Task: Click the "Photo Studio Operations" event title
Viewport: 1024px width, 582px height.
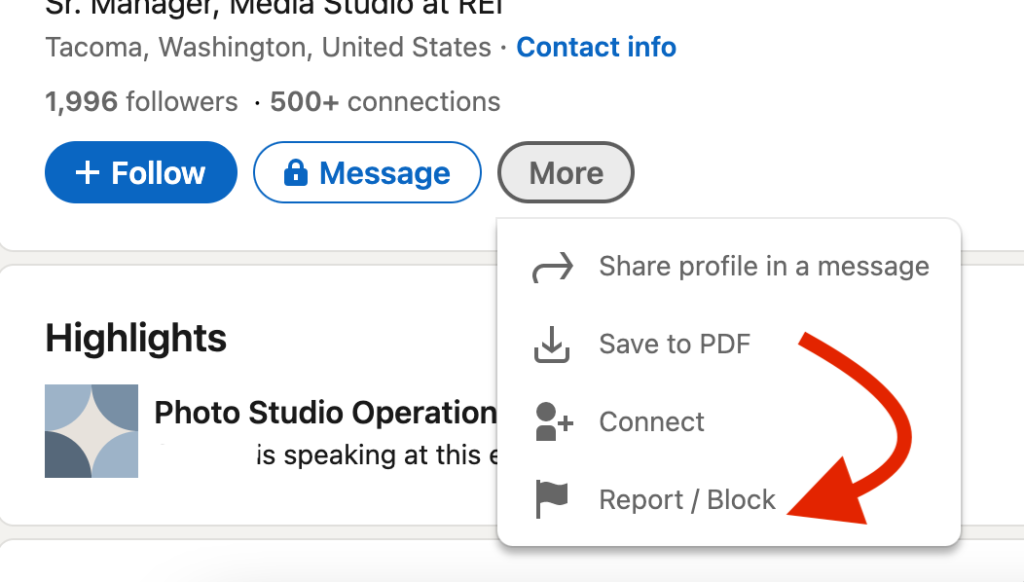Action: [320, 412]
